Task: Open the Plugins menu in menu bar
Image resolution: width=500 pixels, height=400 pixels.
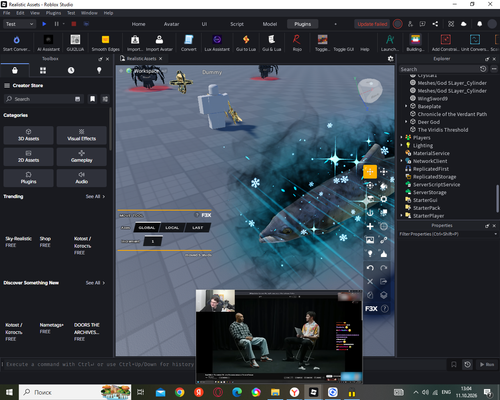Action: (x=53, y=13)
